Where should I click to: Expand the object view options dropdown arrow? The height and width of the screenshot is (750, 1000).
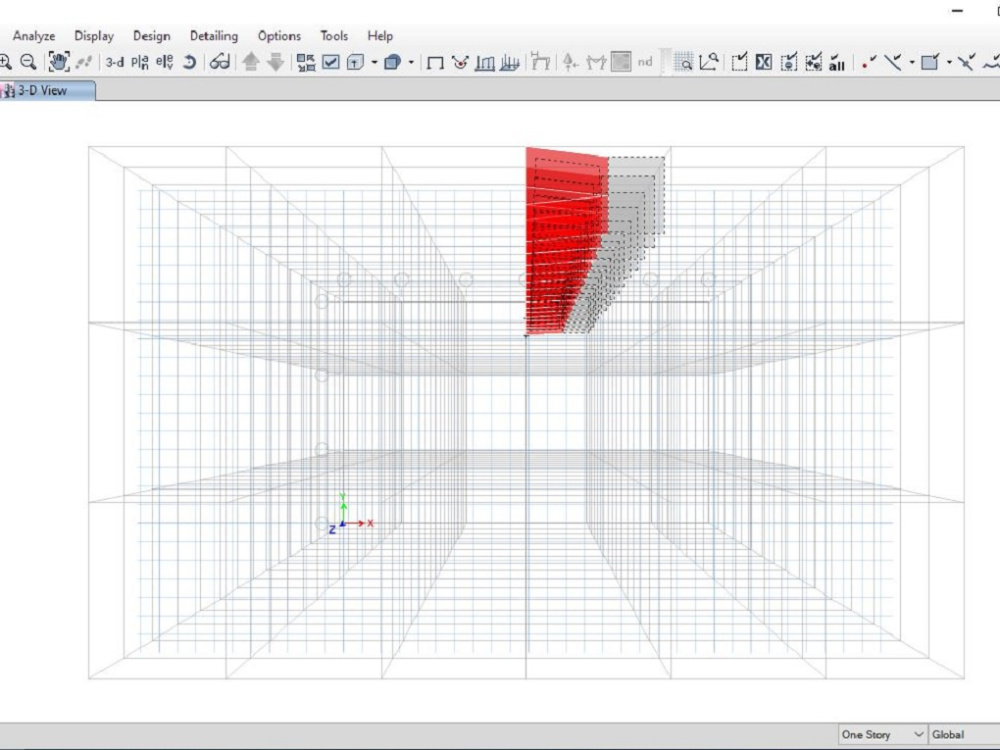(372, 62)
